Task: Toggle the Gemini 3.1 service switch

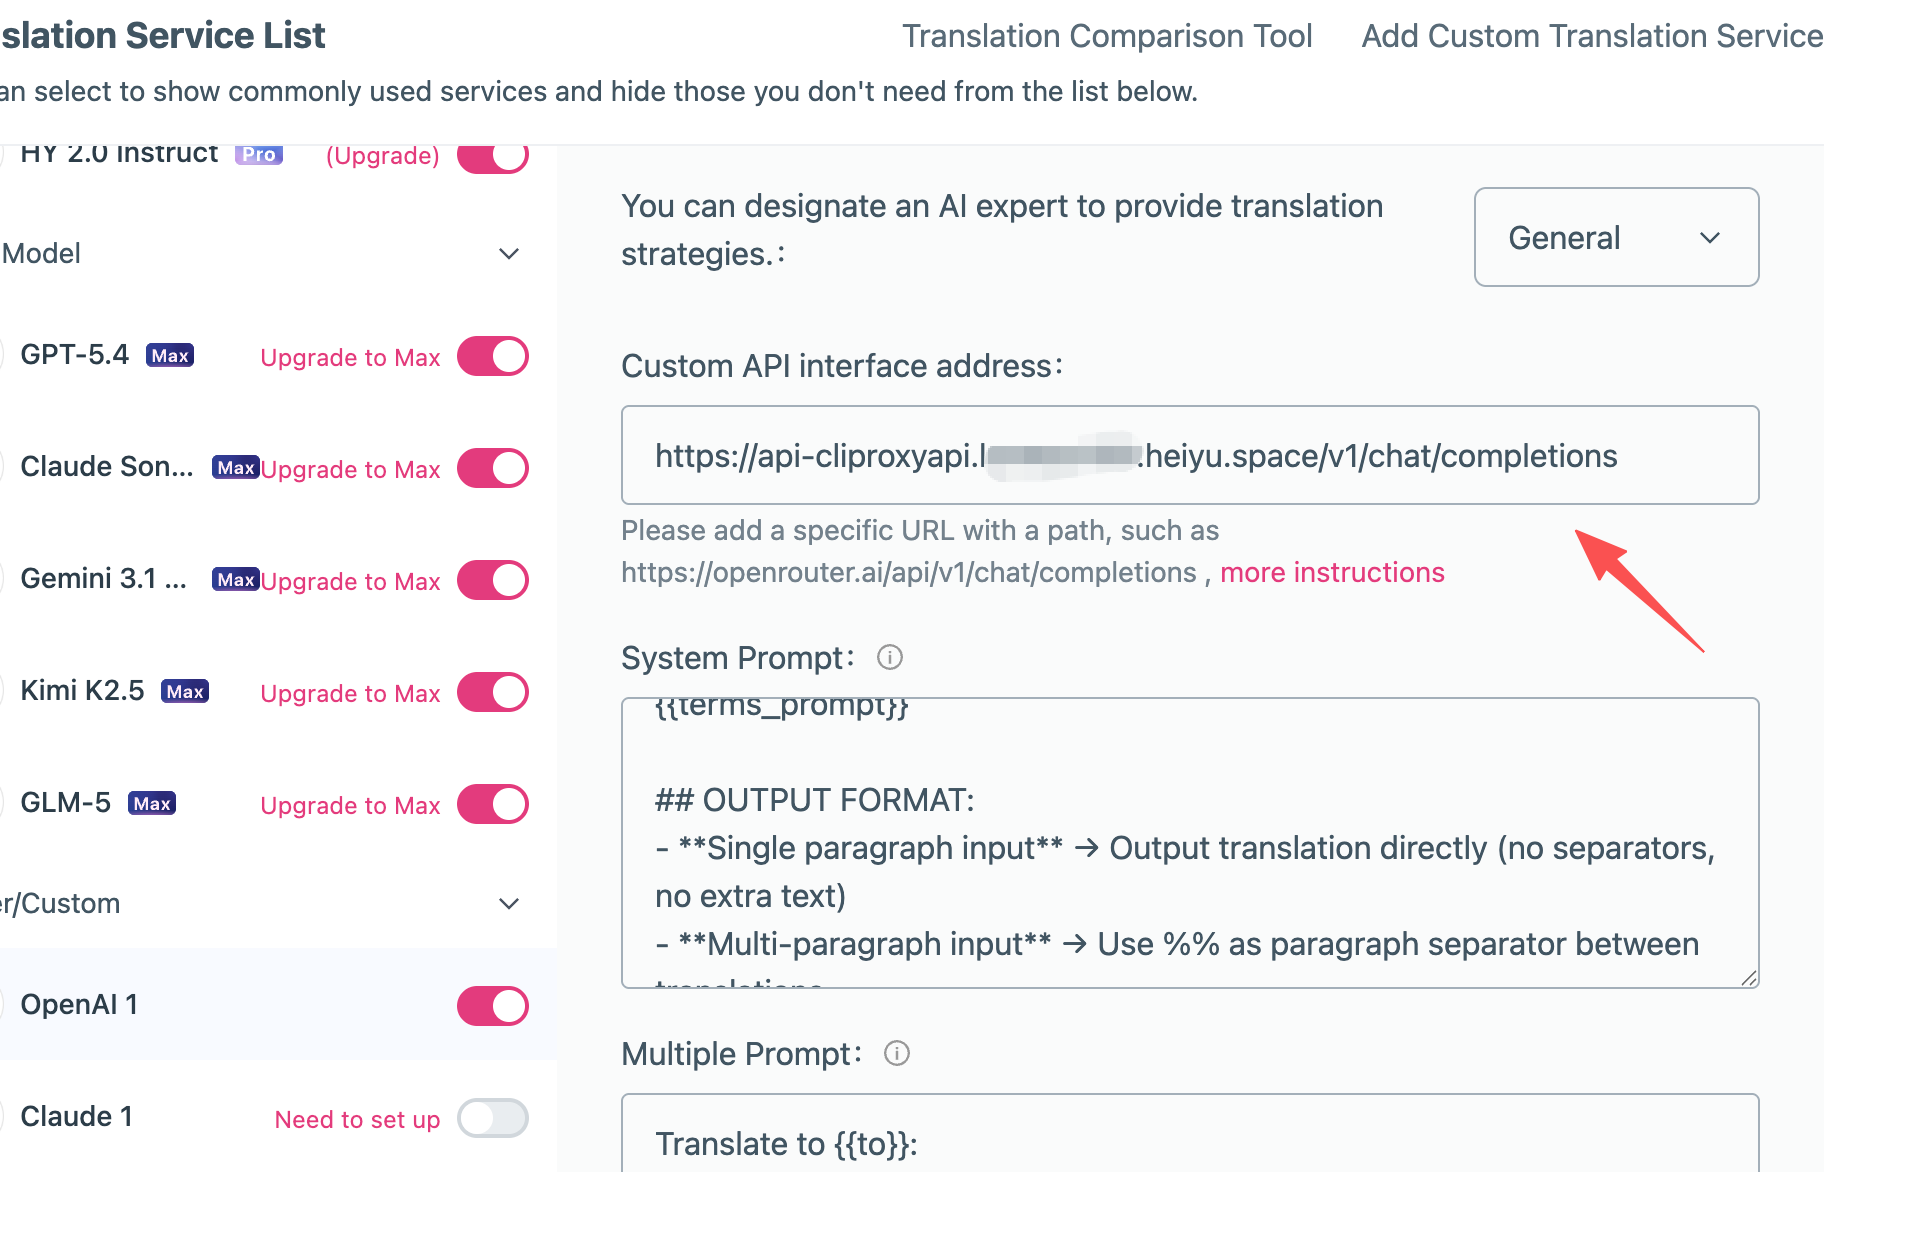Action: point(493,580)
